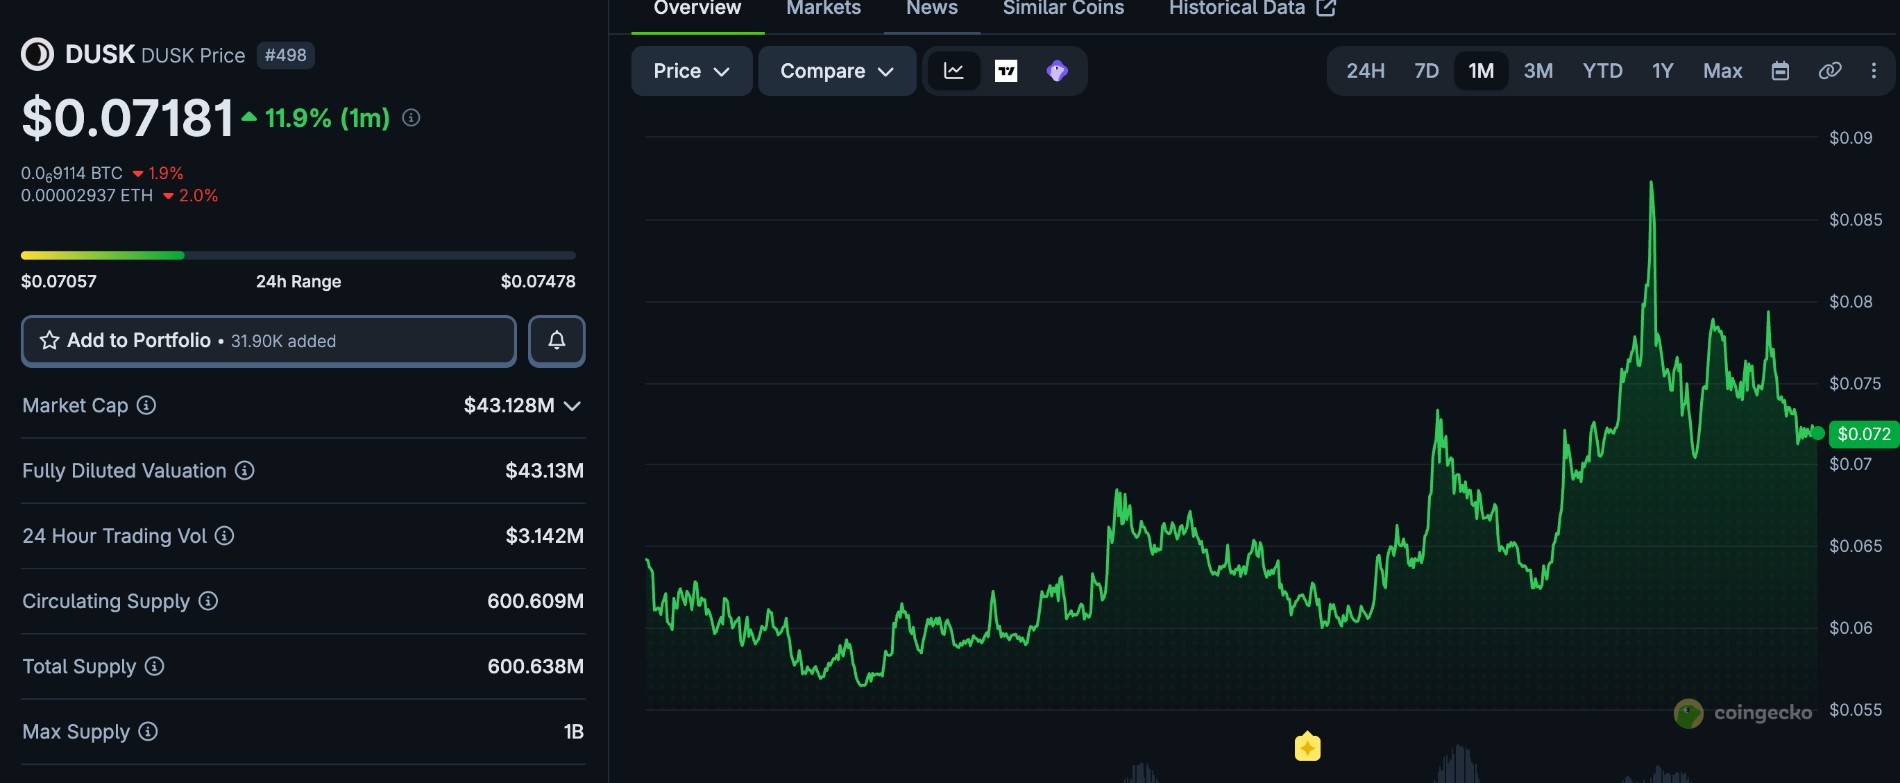Click the $0.072 current price chart label
This screenshot has width=1900, height=783.
pos(1863,434)
